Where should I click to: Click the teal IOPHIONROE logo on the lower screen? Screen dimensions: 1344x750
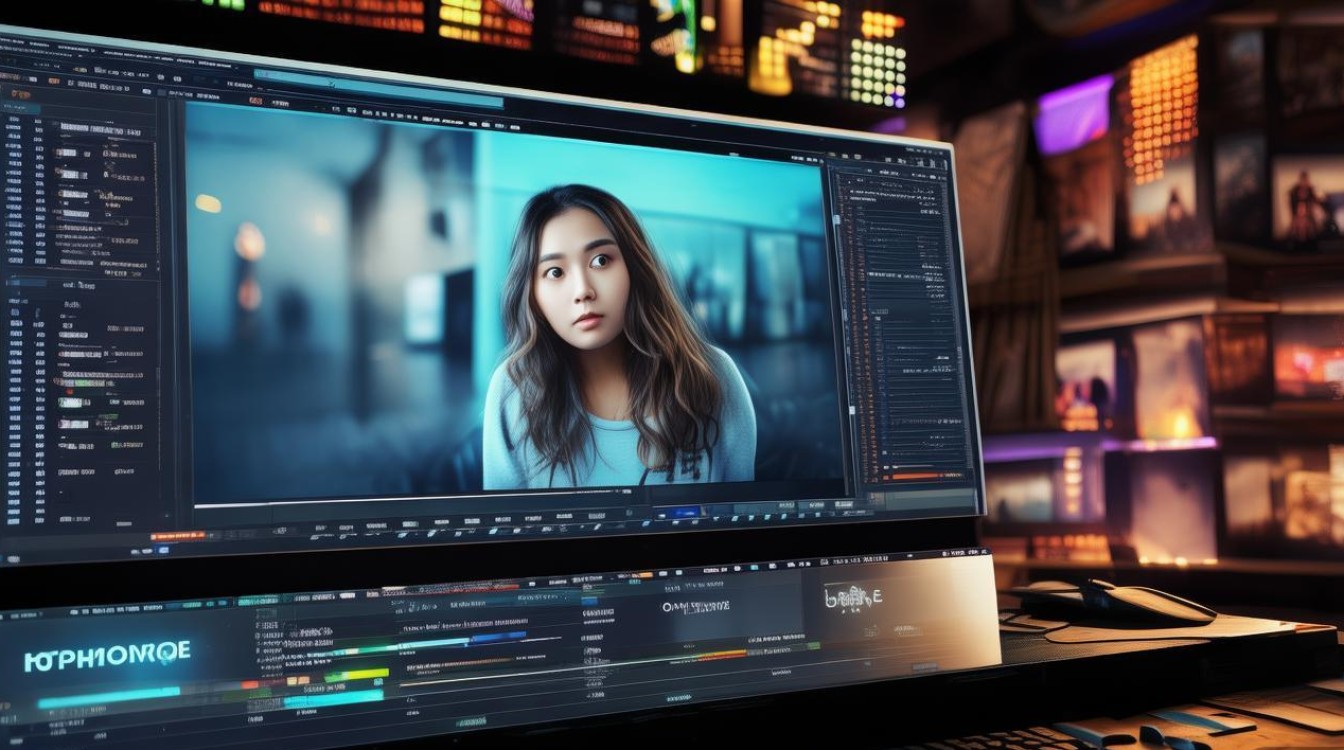(x=107, y=656)
